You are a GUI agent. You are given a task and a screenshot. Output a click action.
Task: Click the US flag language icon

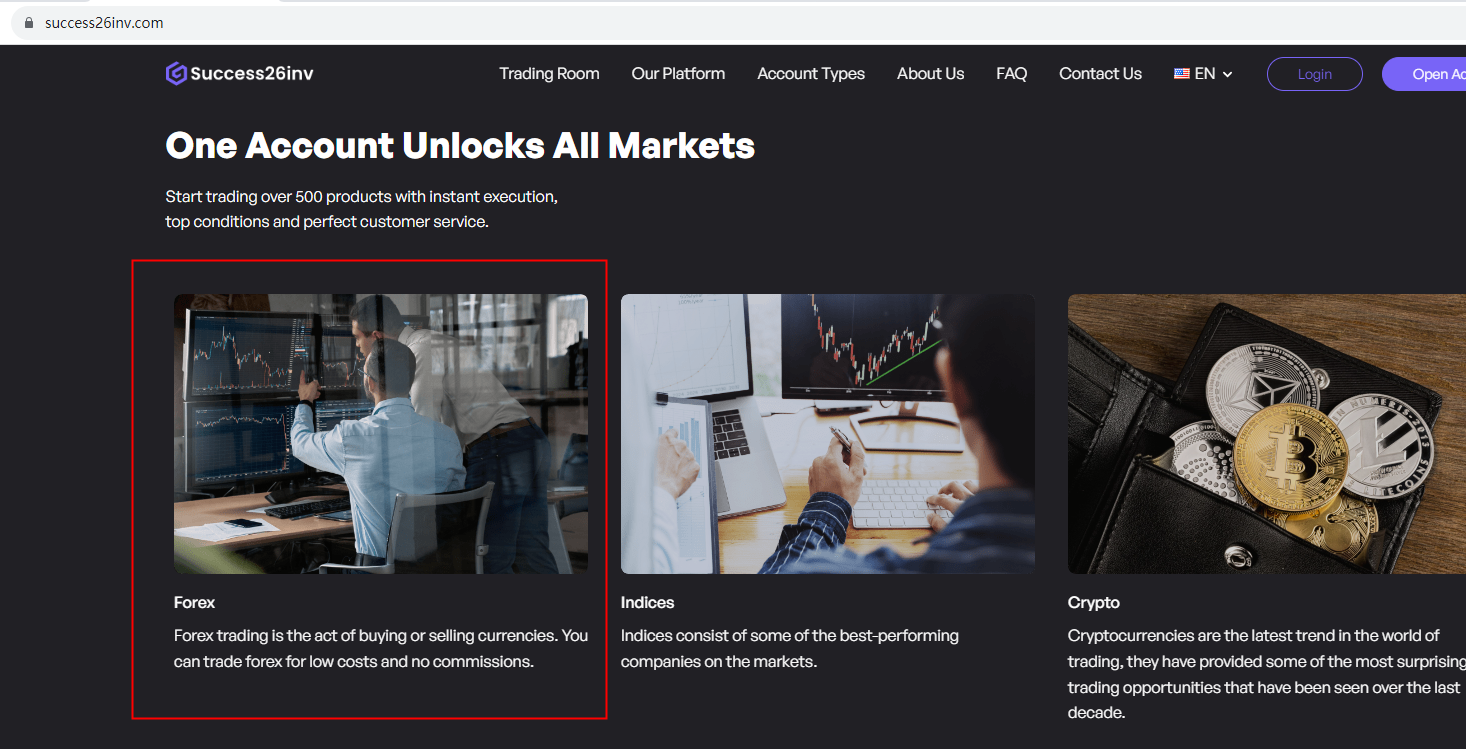tap(1182, 74)
